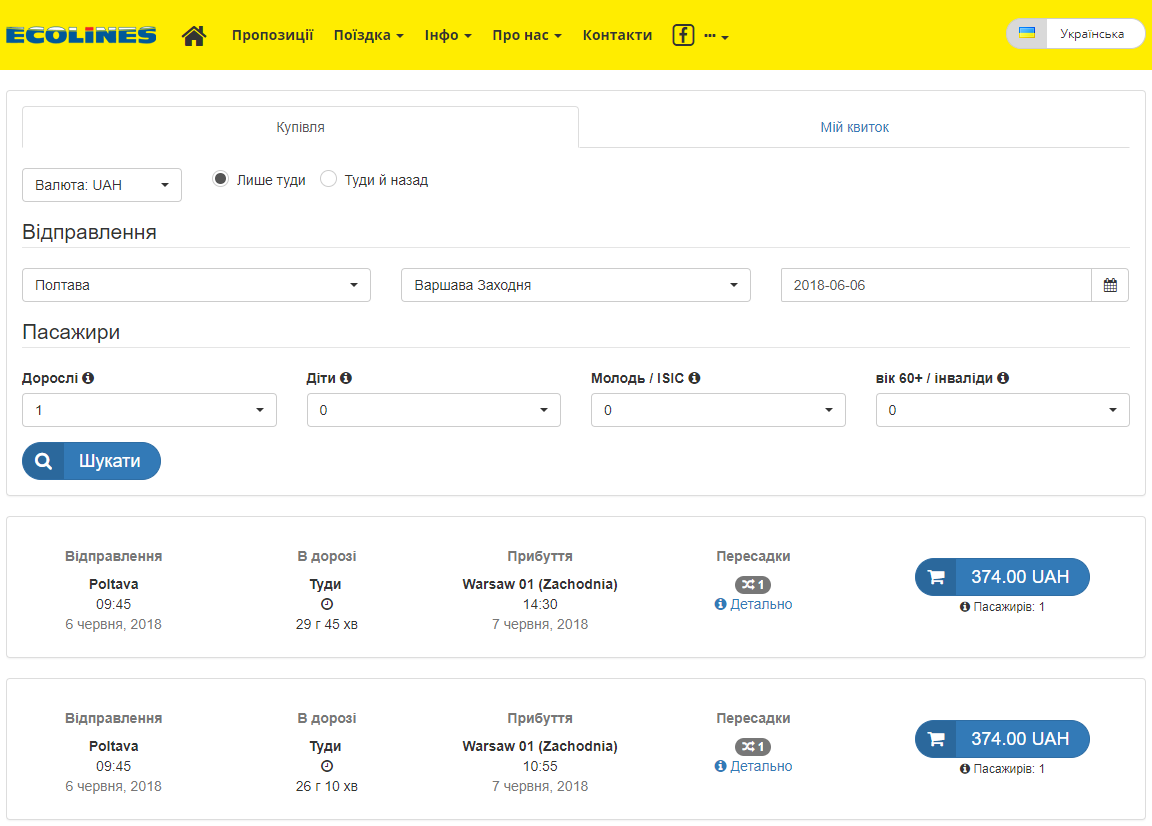Click info icon beside вік 60+ / інваліди

point(1003,378)
